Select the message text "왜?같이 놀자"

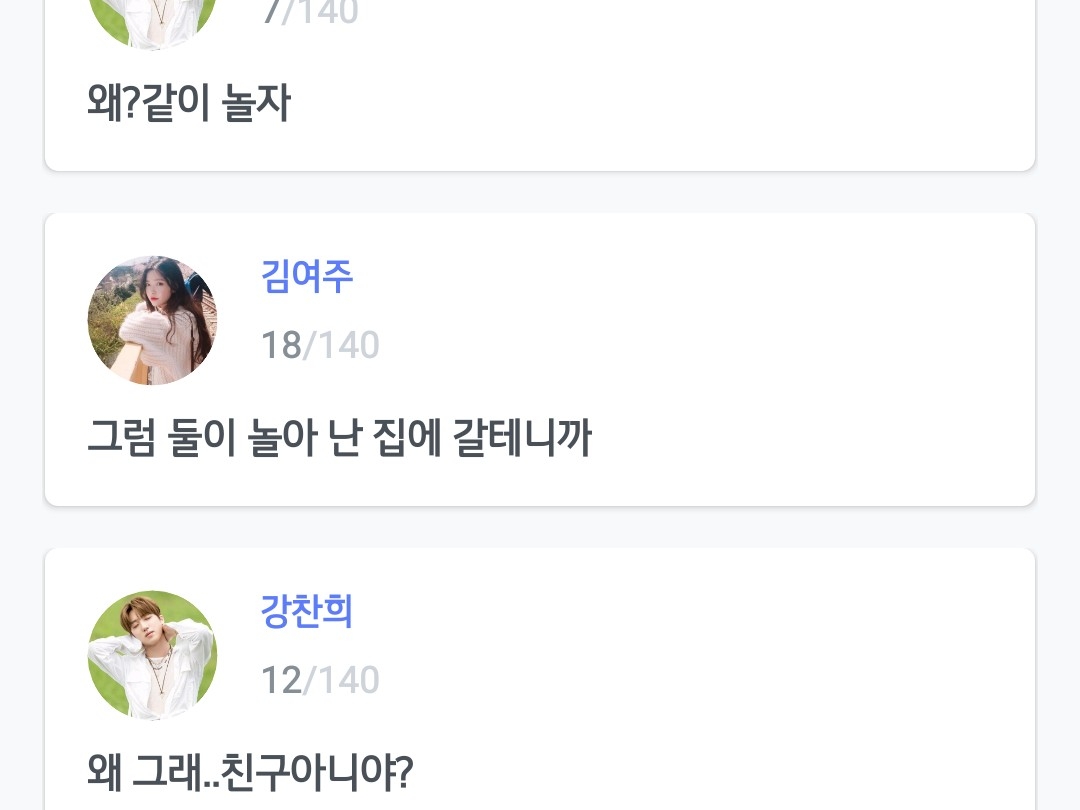pyautogui.click(x=189, y=104)
